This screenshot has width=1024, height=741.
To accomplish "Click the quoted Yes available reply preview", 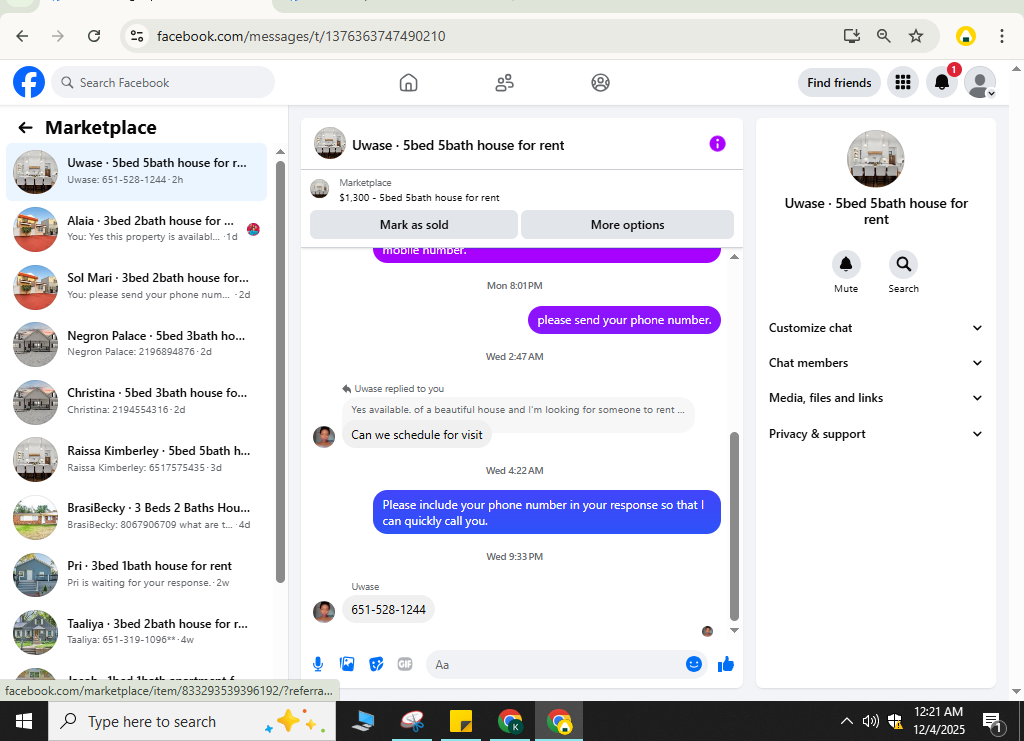I will pos(518,410).
